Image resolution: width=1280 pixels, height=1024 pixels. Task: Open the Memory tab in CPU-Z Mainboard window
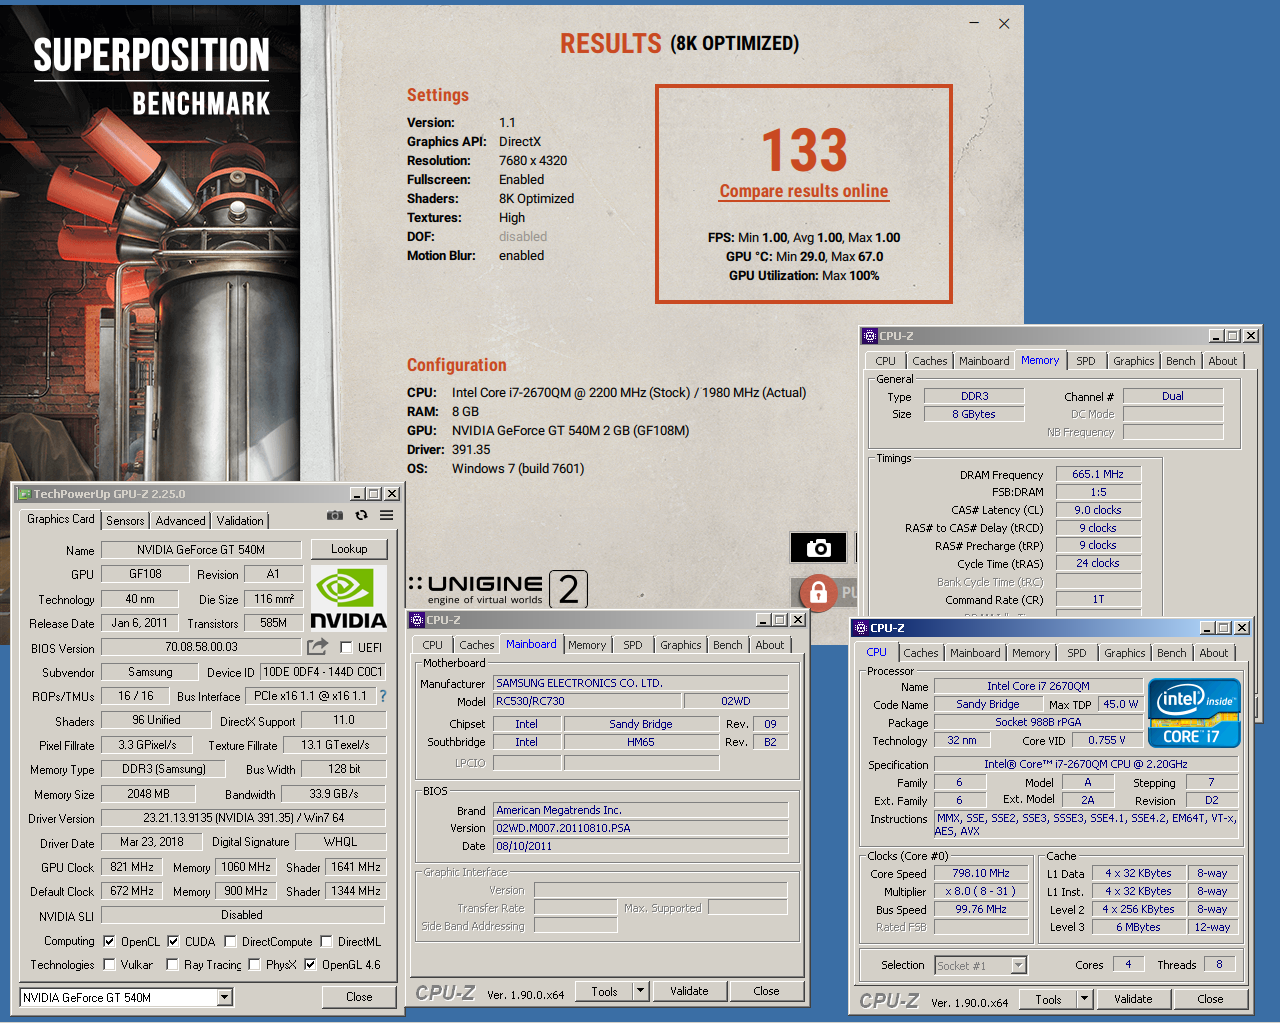pyautogui.click(x=587, y=645)
